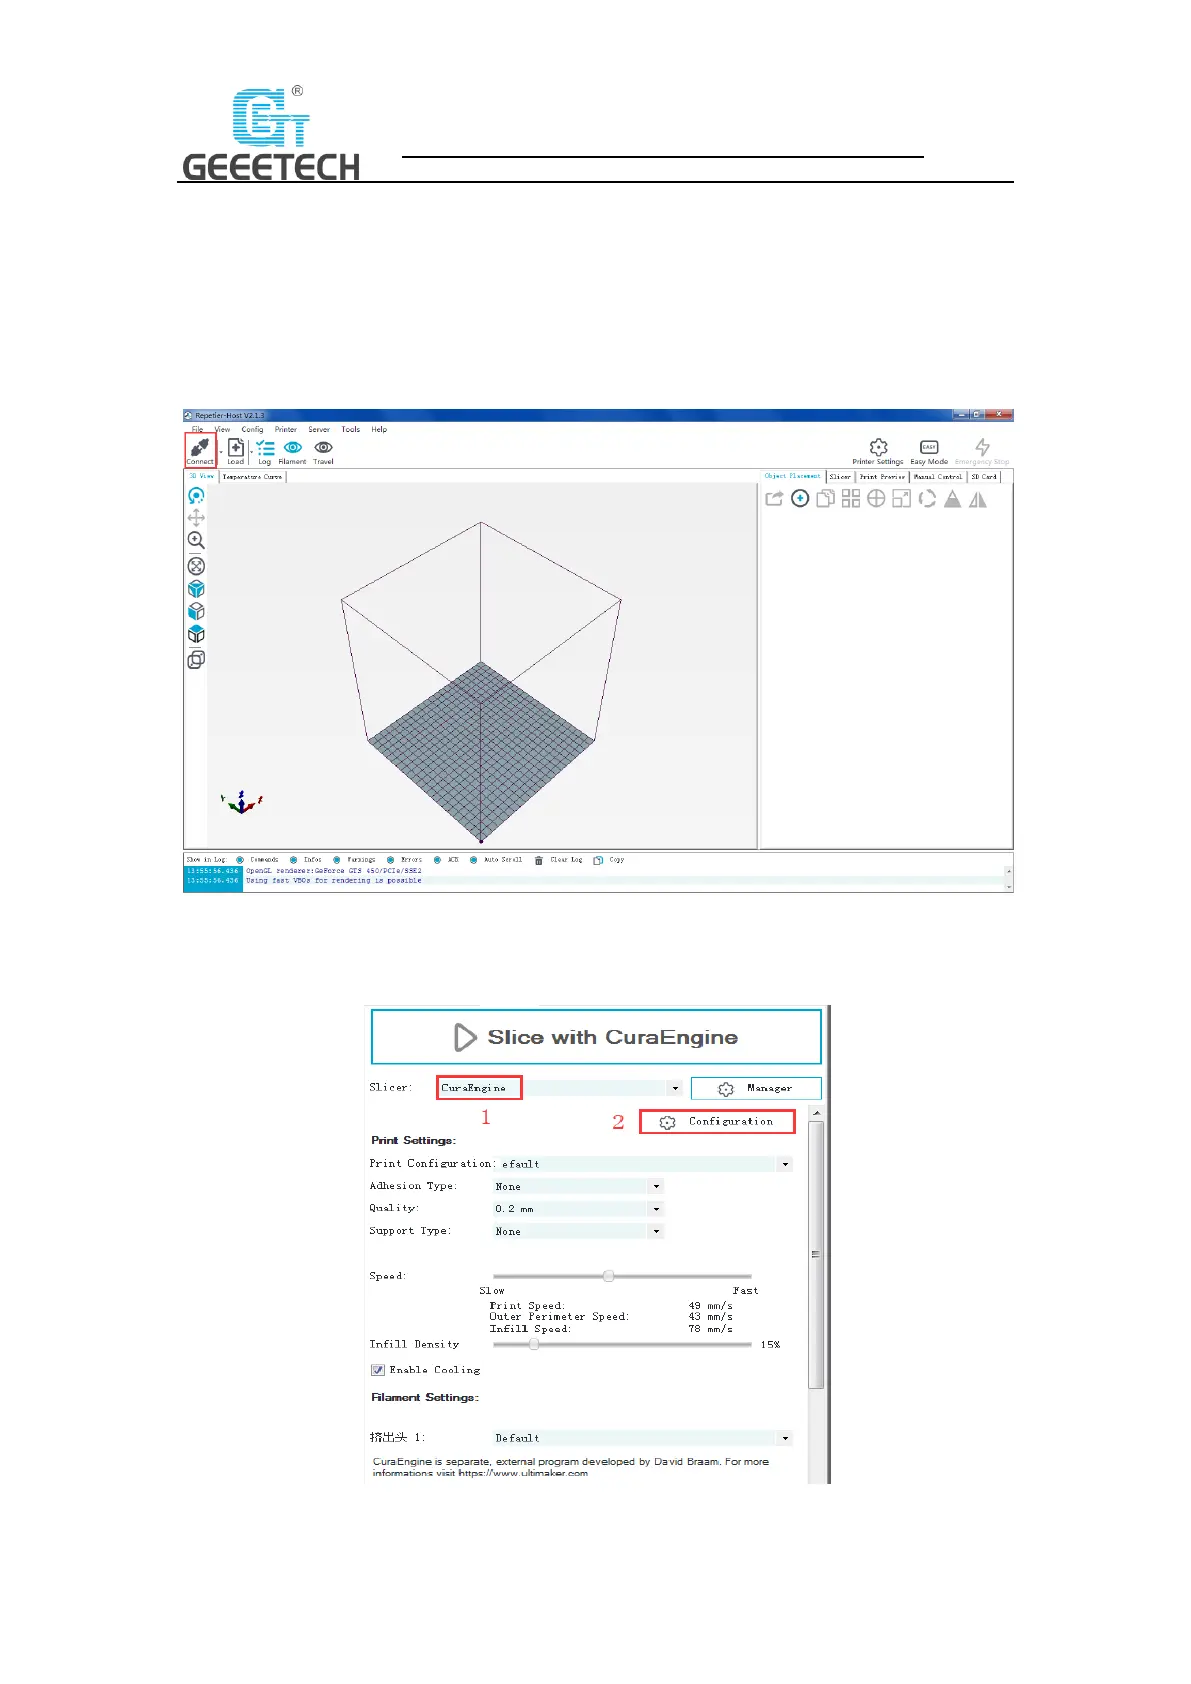Click the slicer panel vertical scrollbar
This screenshot has height=1684, width=1191.
coord(816,1254)
